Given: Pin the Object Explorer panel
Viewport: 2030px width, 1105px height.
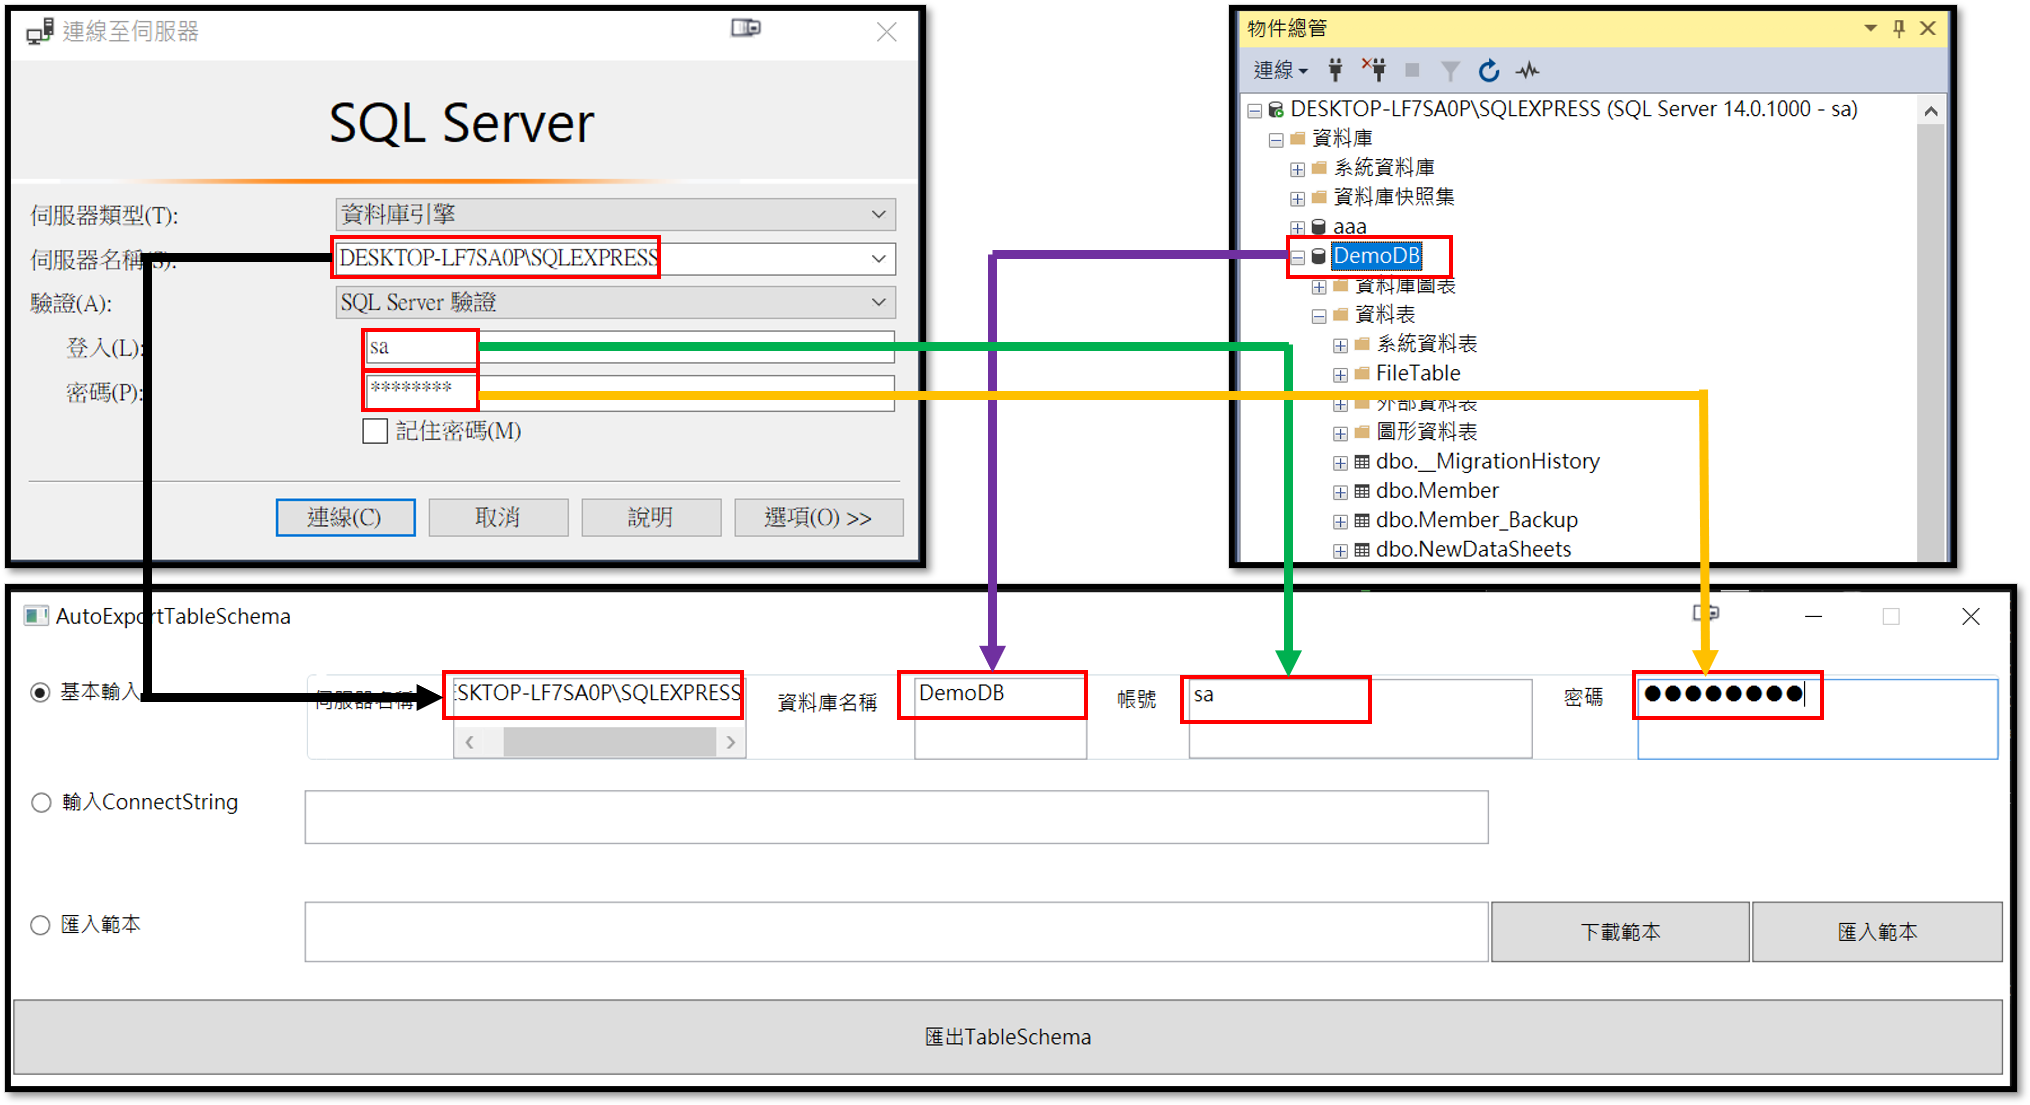Looking at the screenshot, I should [1899, 29].
